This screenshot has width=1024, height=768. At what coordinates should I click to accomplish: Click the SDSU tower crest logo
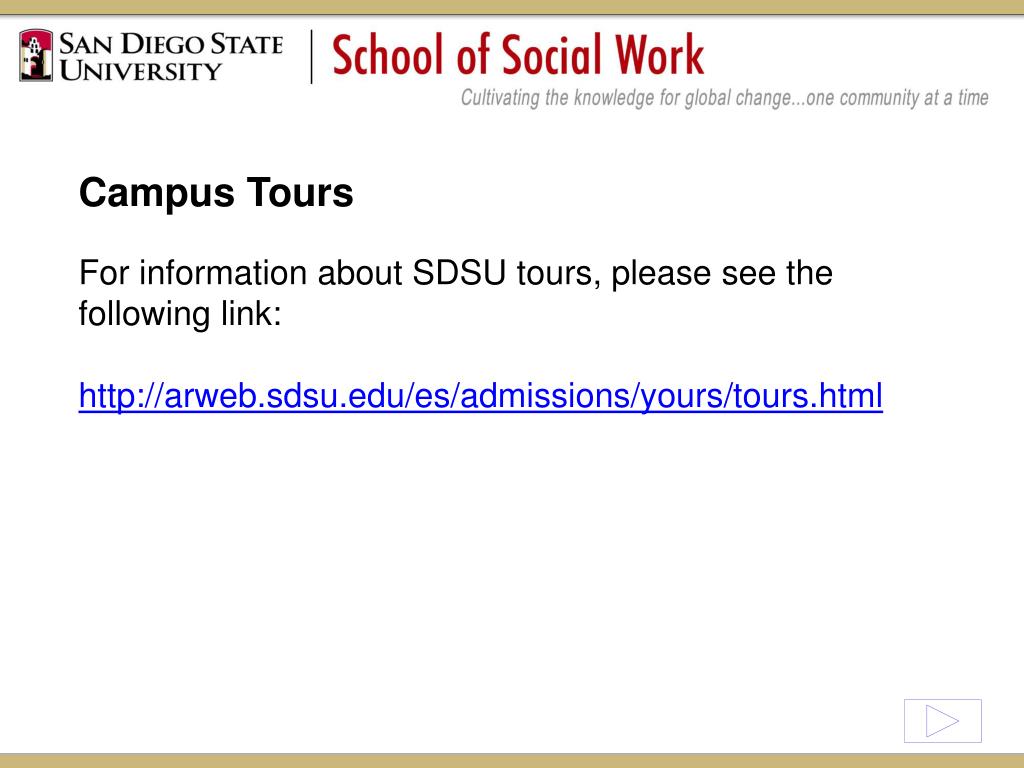[x=36, y=56]
